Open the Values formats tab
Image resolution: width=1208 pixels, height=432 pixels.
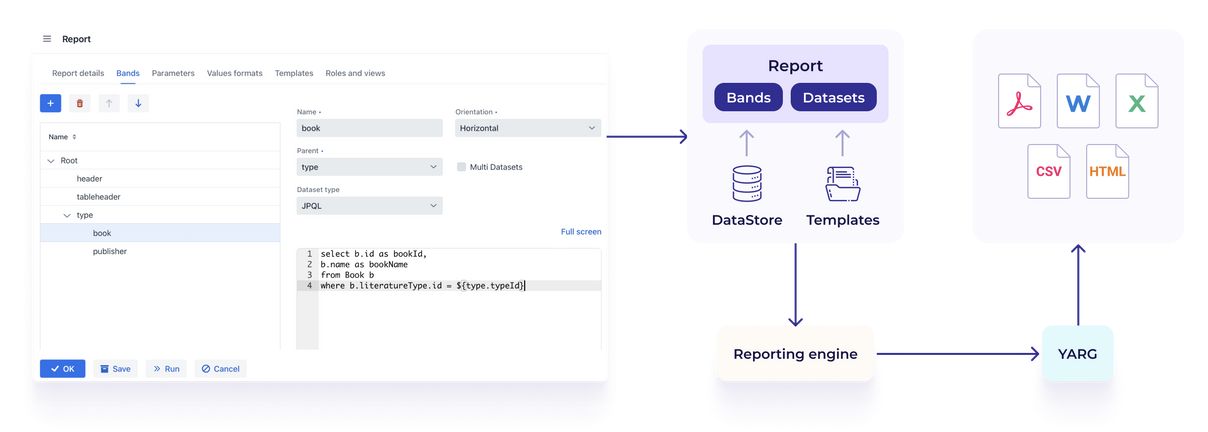(x=235, y=73)
